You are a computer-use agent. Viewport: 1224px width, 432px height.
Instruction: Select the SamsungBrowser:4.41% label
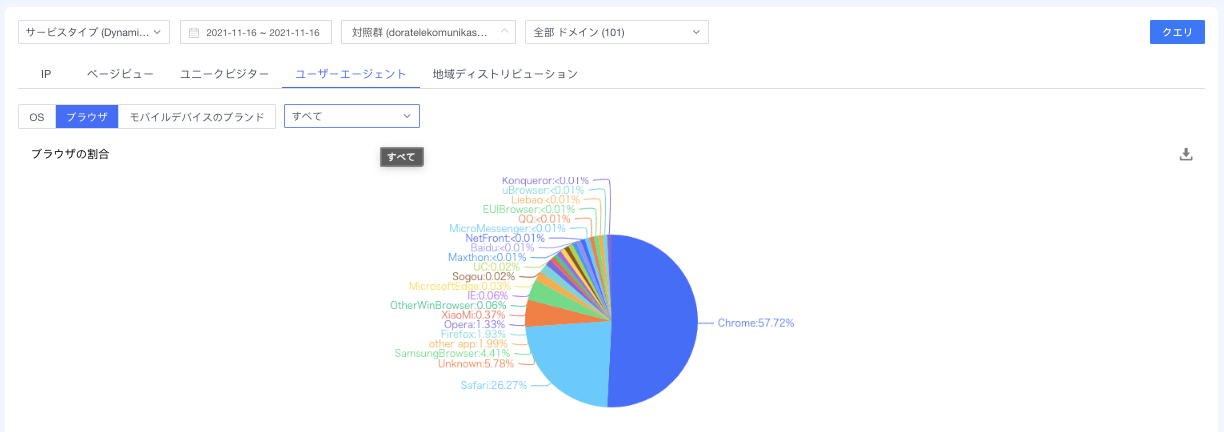click(x=452, y=353)
